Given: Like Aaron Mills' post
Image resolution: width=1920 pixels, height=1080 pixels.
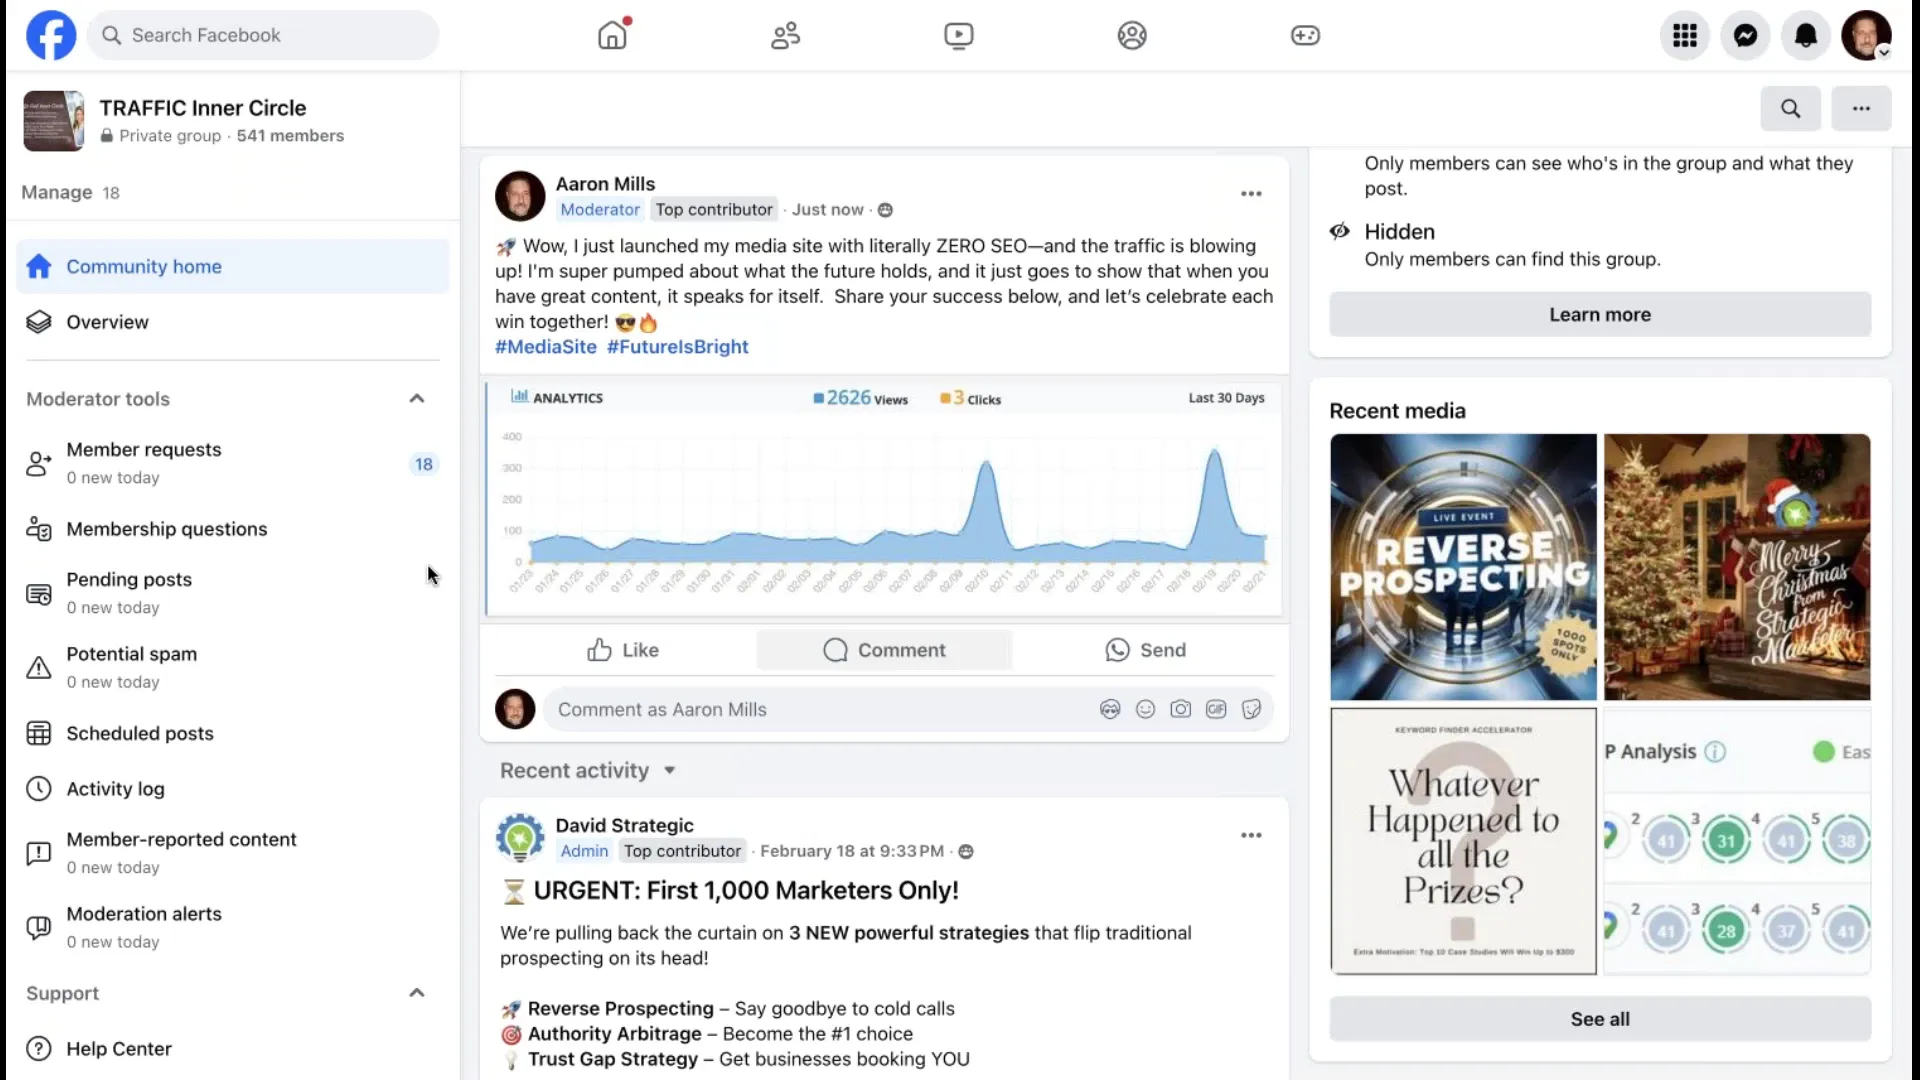Looking at the screenshot, I should (622, 650).
